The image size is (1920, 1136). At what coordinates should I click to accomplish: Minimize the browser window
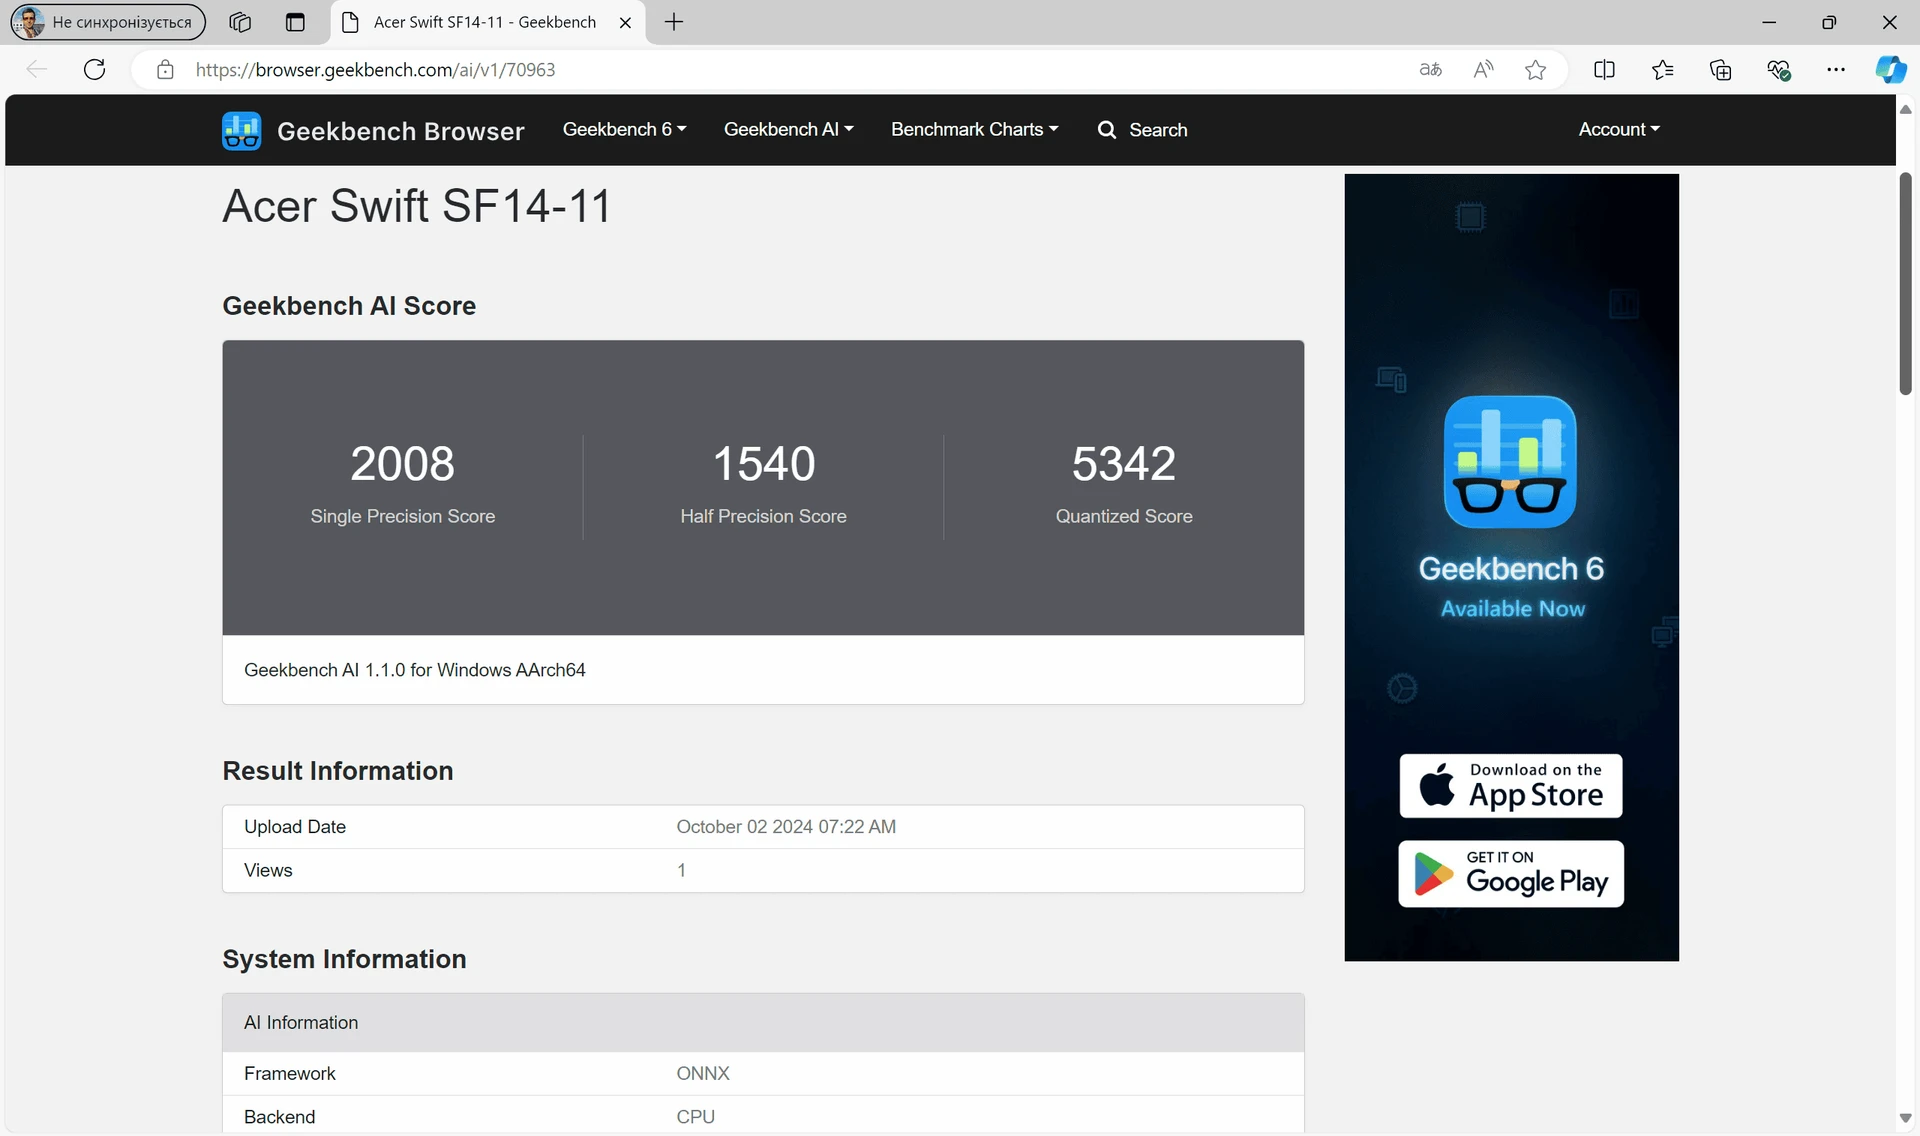[1769, 22]
